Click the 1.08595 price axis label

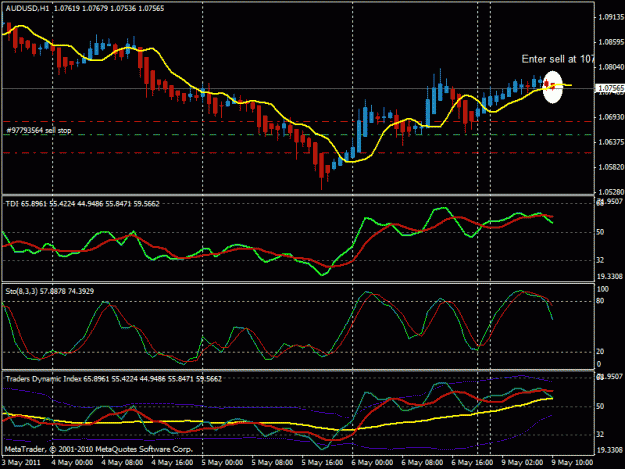pyautogui.click(x=610, y=42)
